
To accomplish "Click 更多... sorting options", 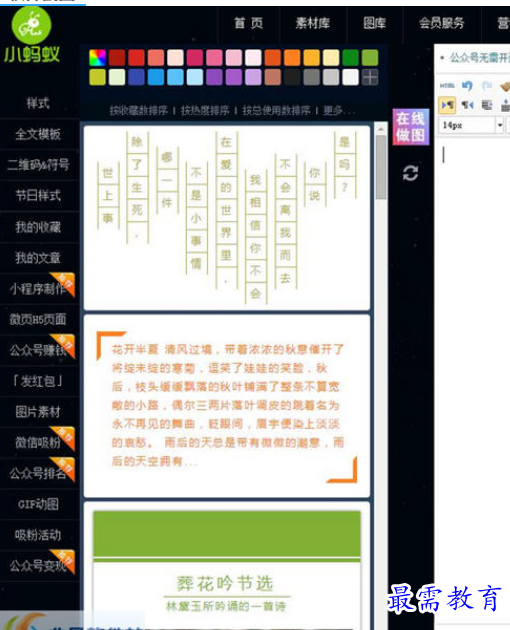I will tap(339, 110).
